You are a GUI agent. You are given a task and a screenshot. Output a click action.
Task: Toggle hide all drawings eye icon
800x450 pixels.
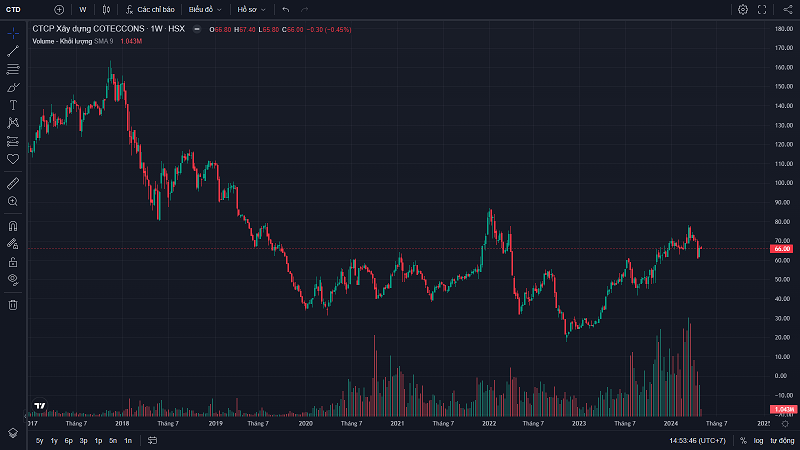click(13, 279)
